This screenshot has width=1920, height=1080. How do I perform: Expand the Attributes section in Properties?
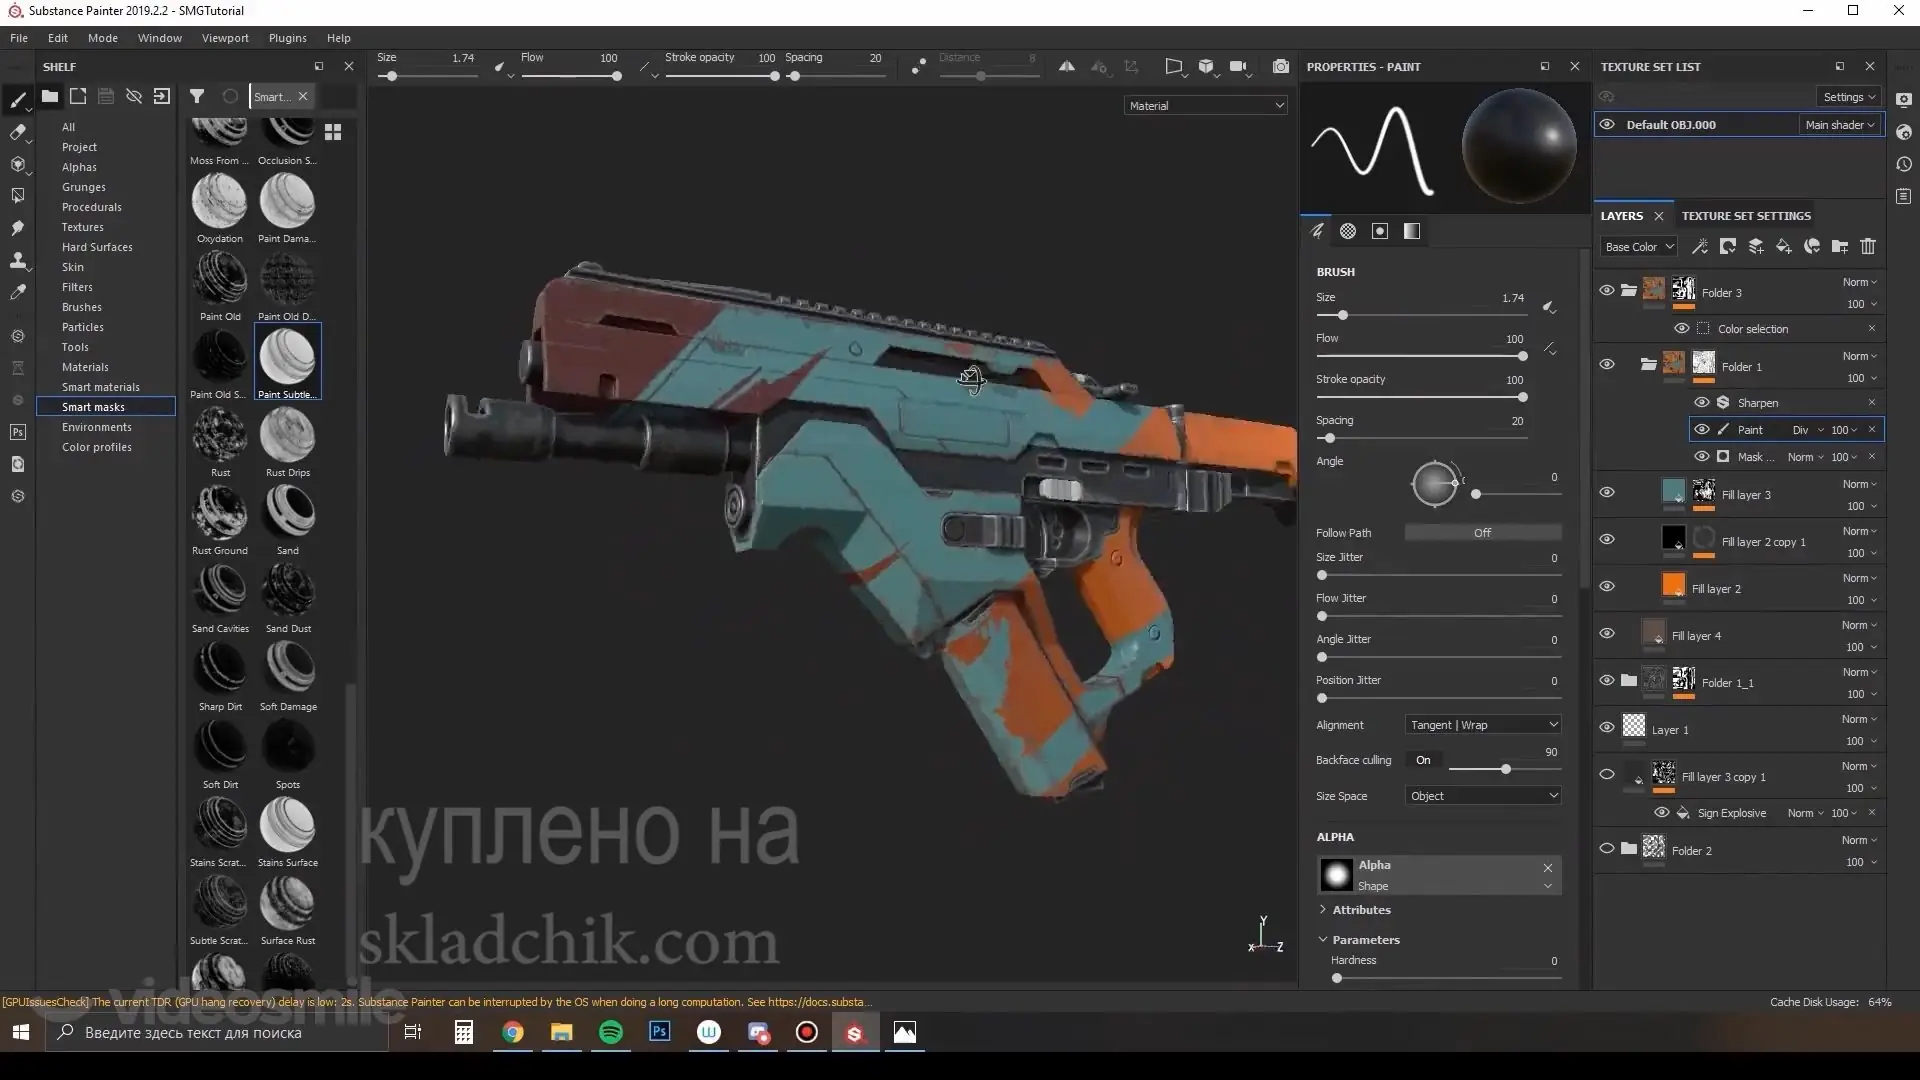1362,909
